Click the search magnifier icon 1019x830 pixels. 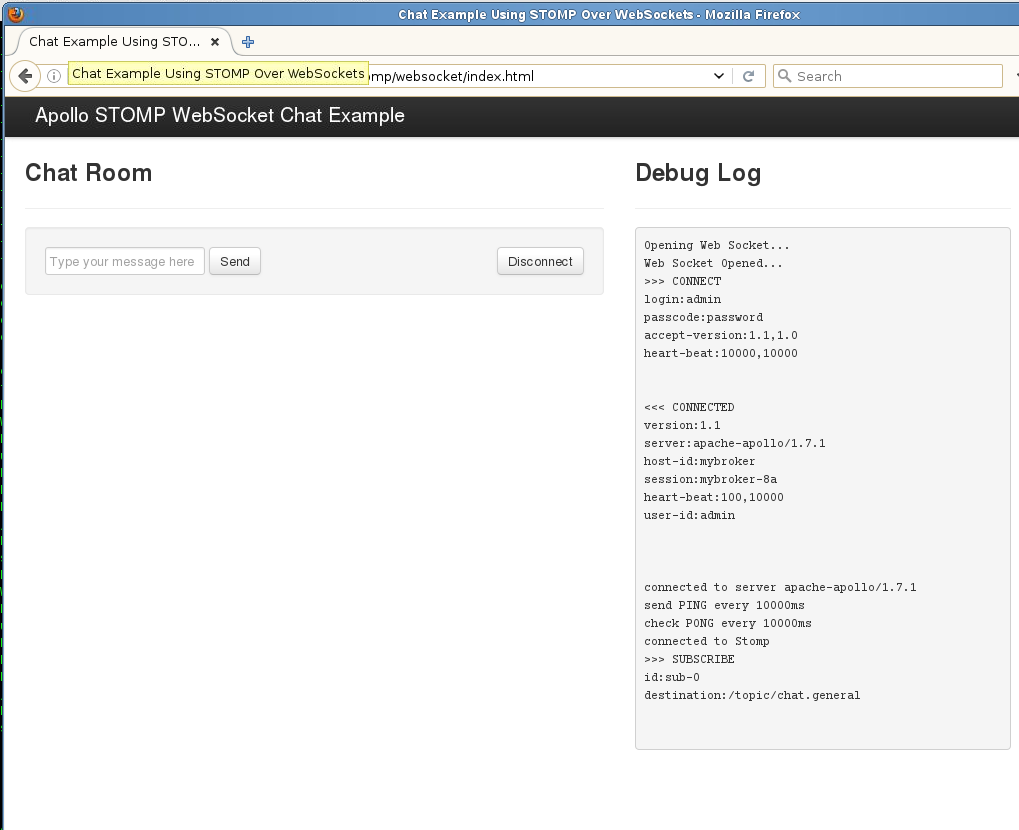pyautogui.click(x=784, y=76)
